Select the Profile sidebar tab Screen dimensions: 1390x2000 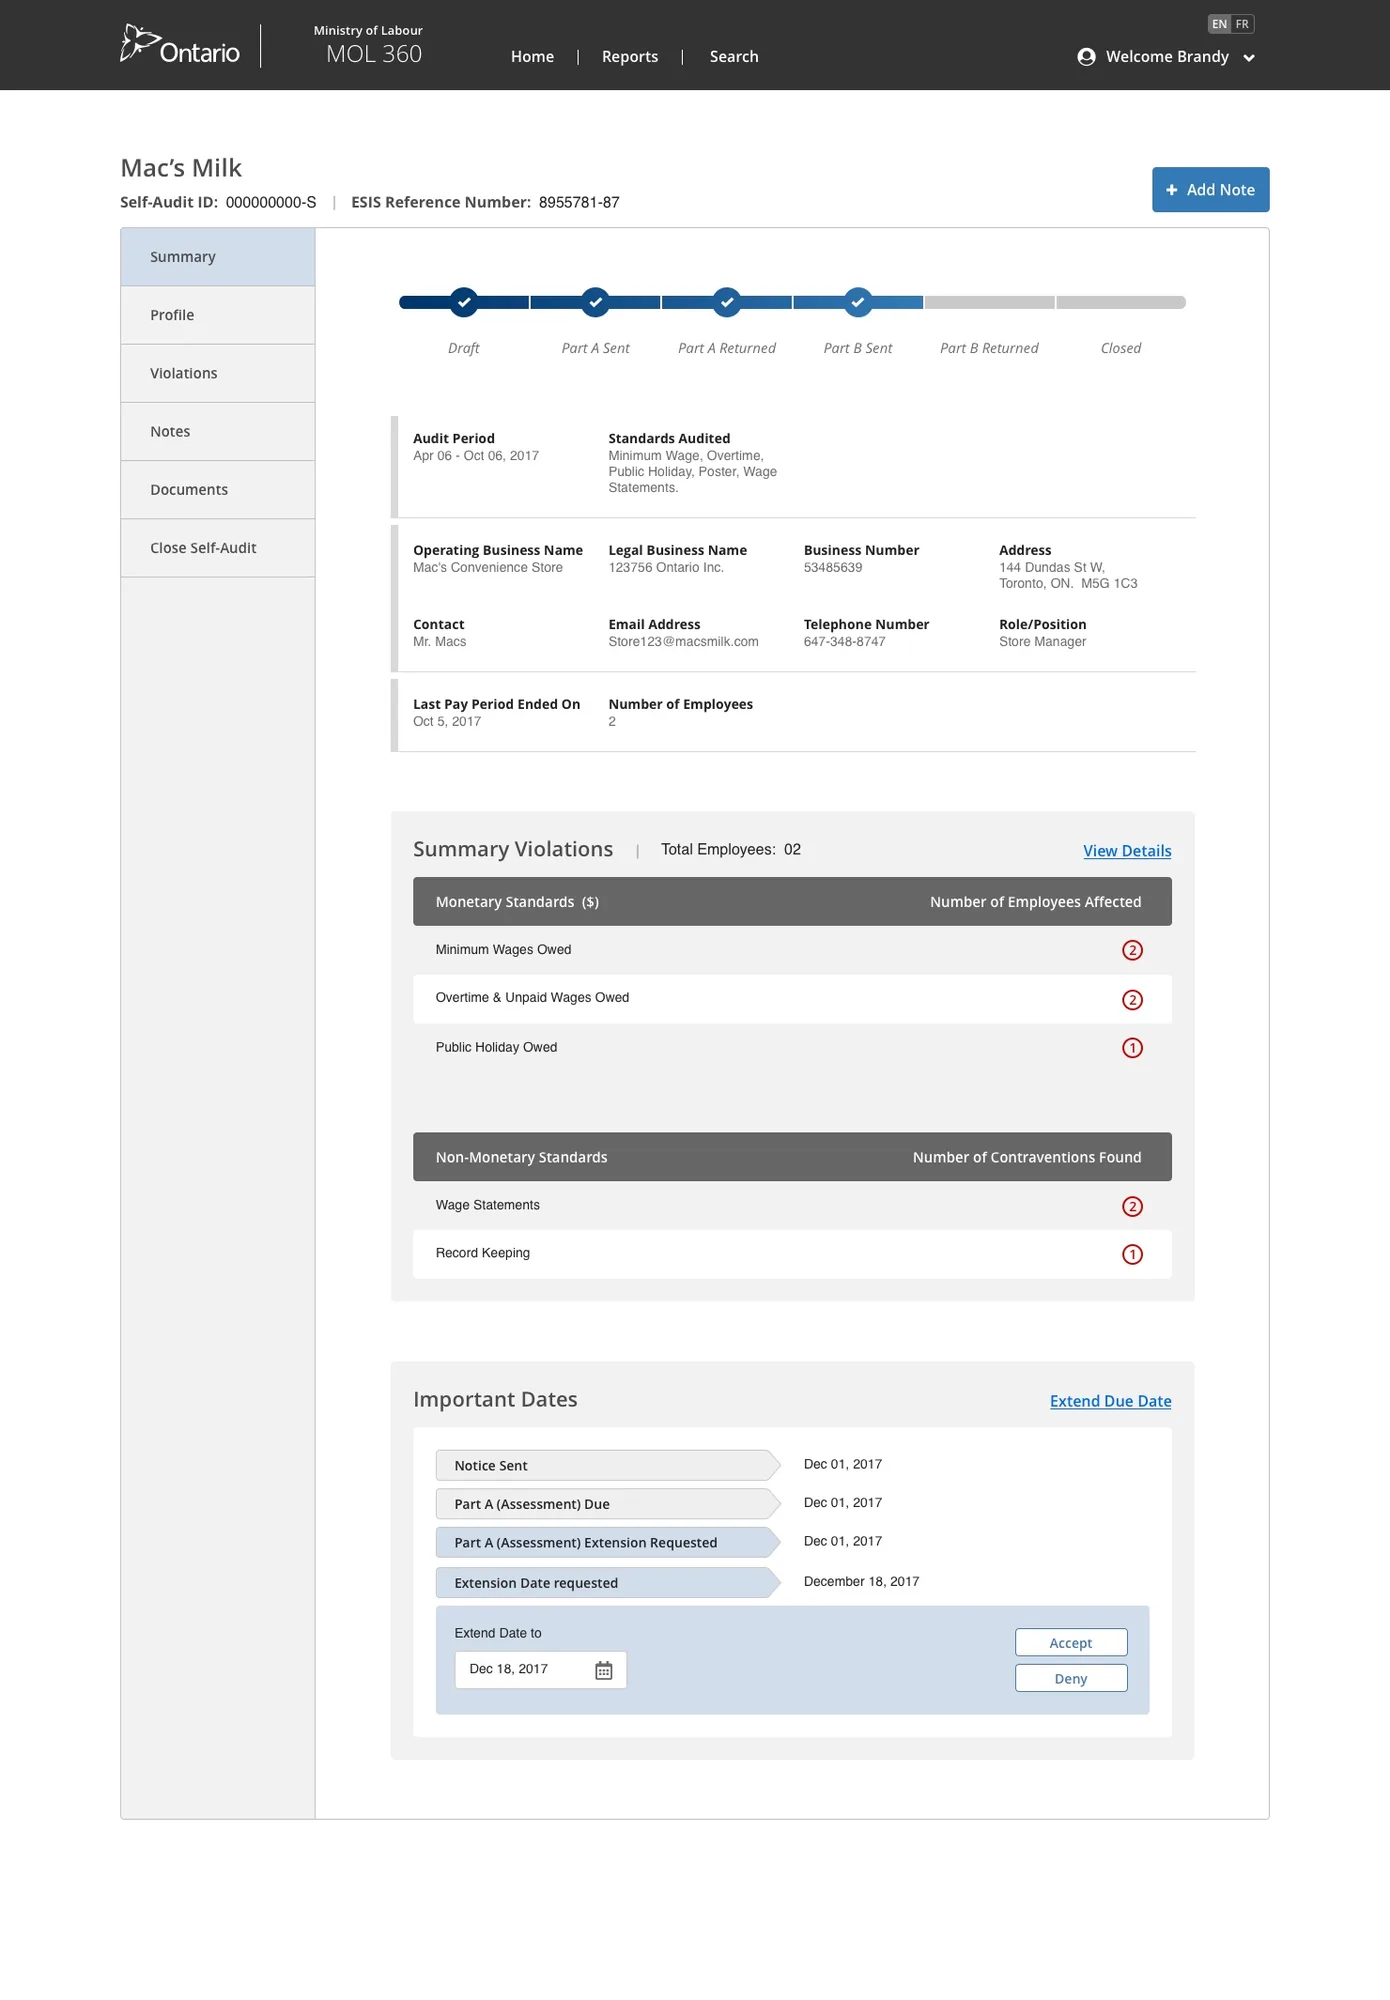[218, 315]
